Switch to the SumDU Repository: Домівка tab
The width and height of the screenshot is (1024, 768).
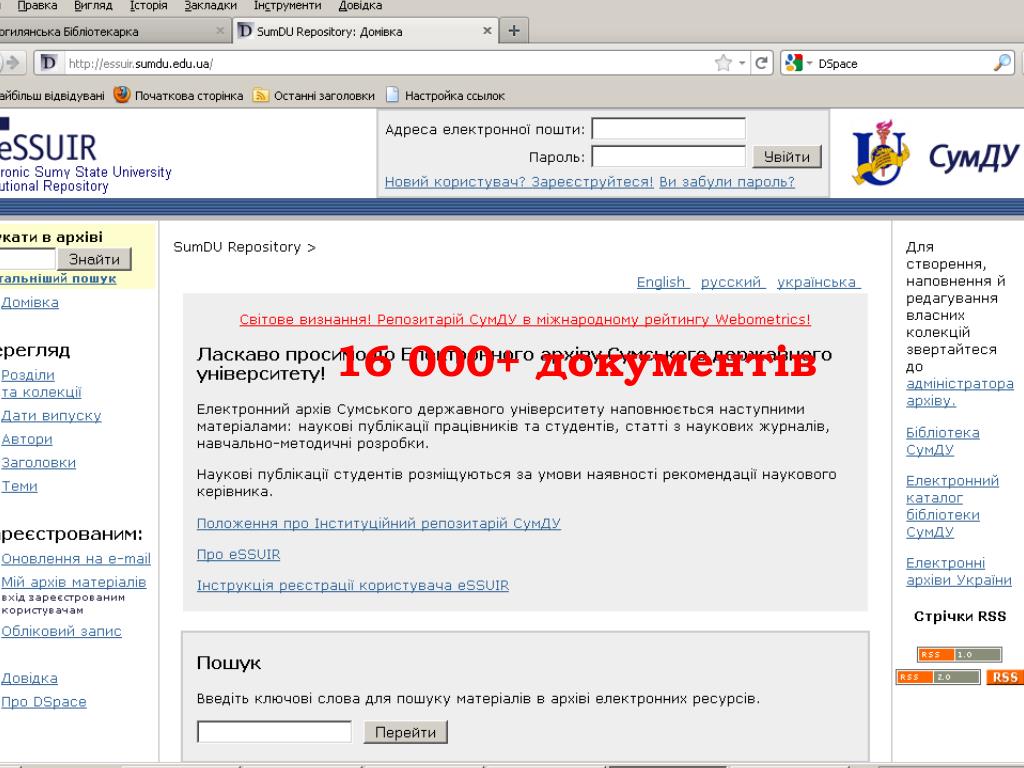pyautogui.click(x=364, y=31)
